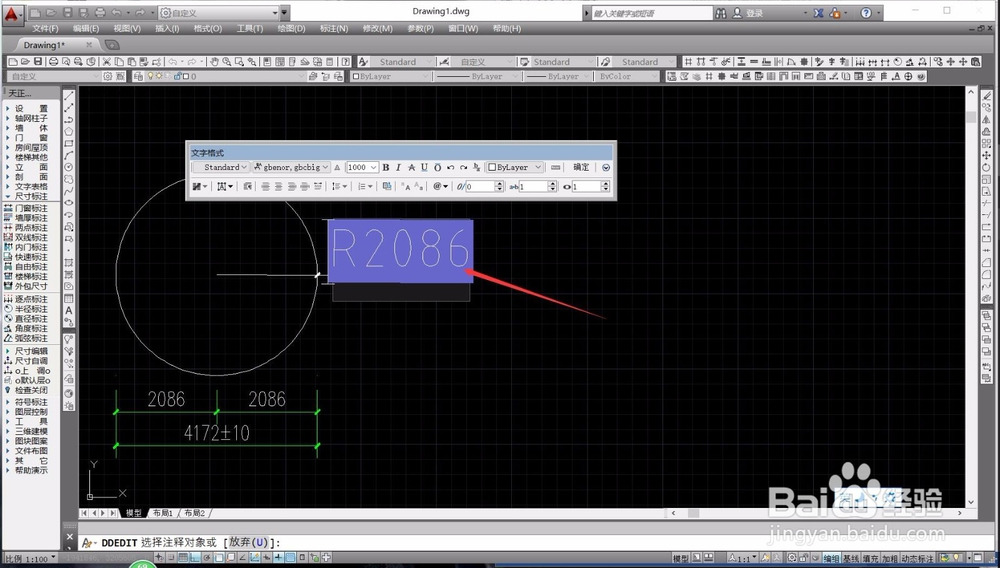Viewport: 1000px width, 568px height.
Task: Redo edit in text format toolbar
Action: click(x=464, y=167)
